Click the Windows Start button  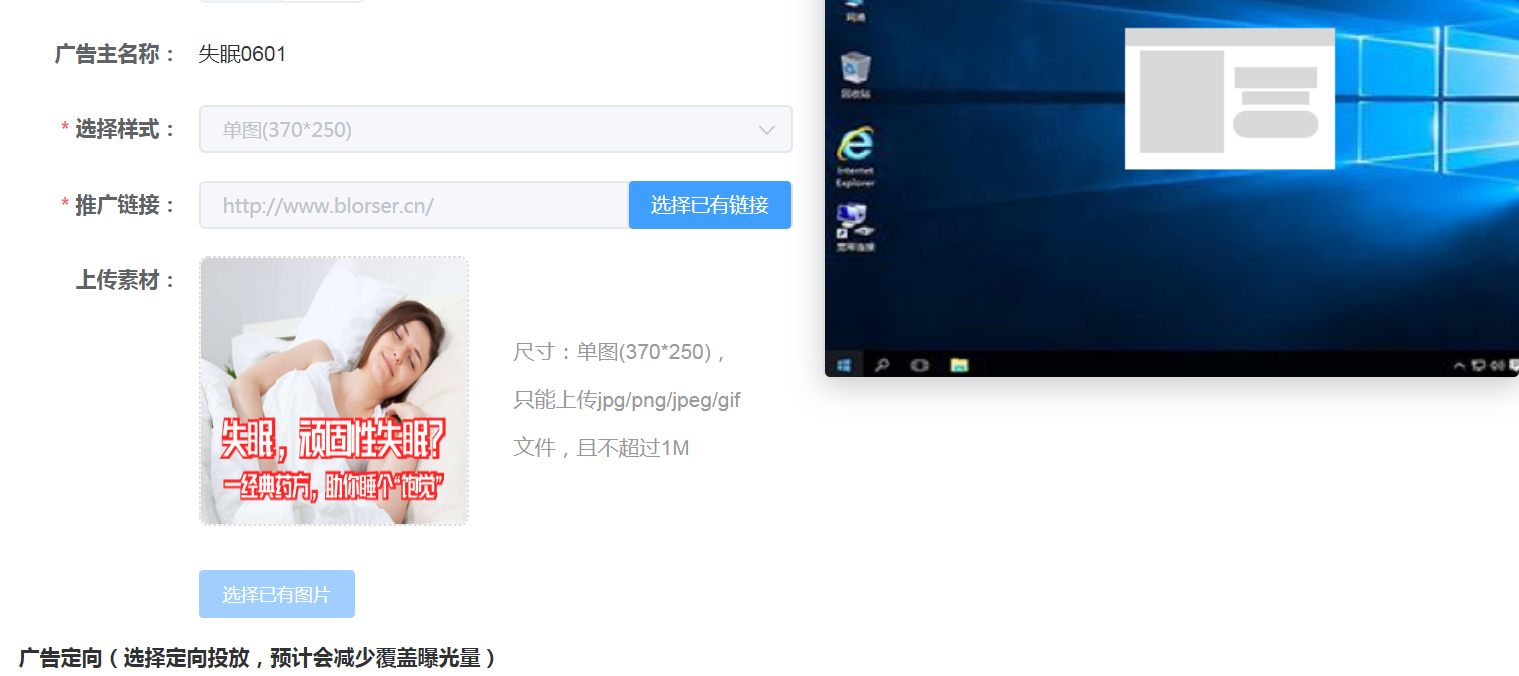845,365
